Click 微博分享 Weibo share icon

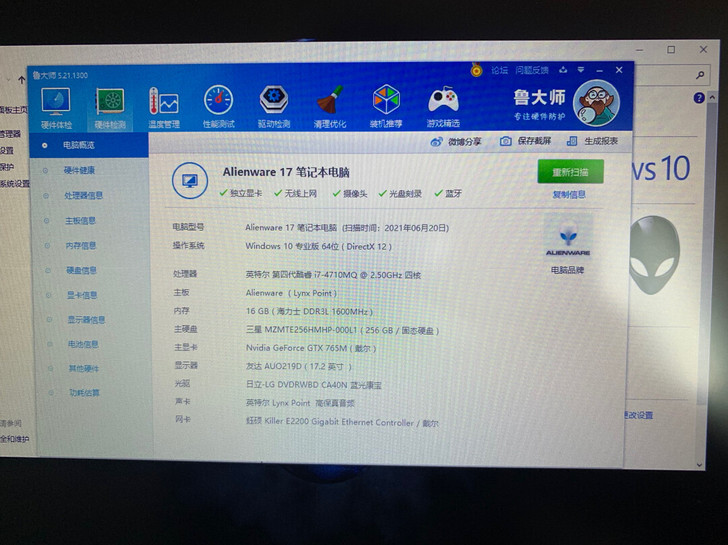pos(436,142)
